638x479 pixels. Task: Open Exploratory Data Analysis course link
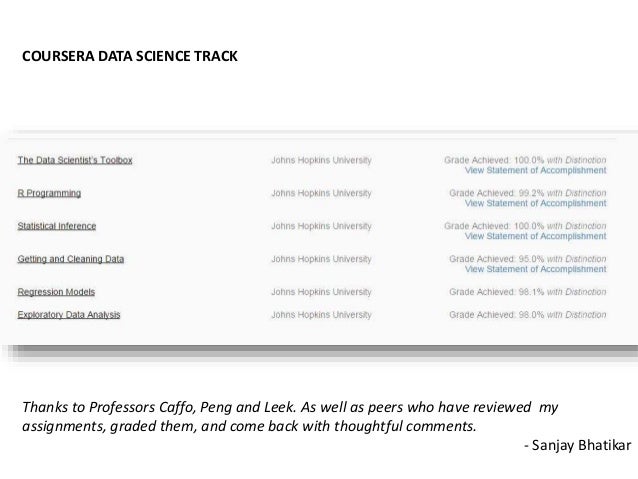pyautogui.click(x=69, y=315)
